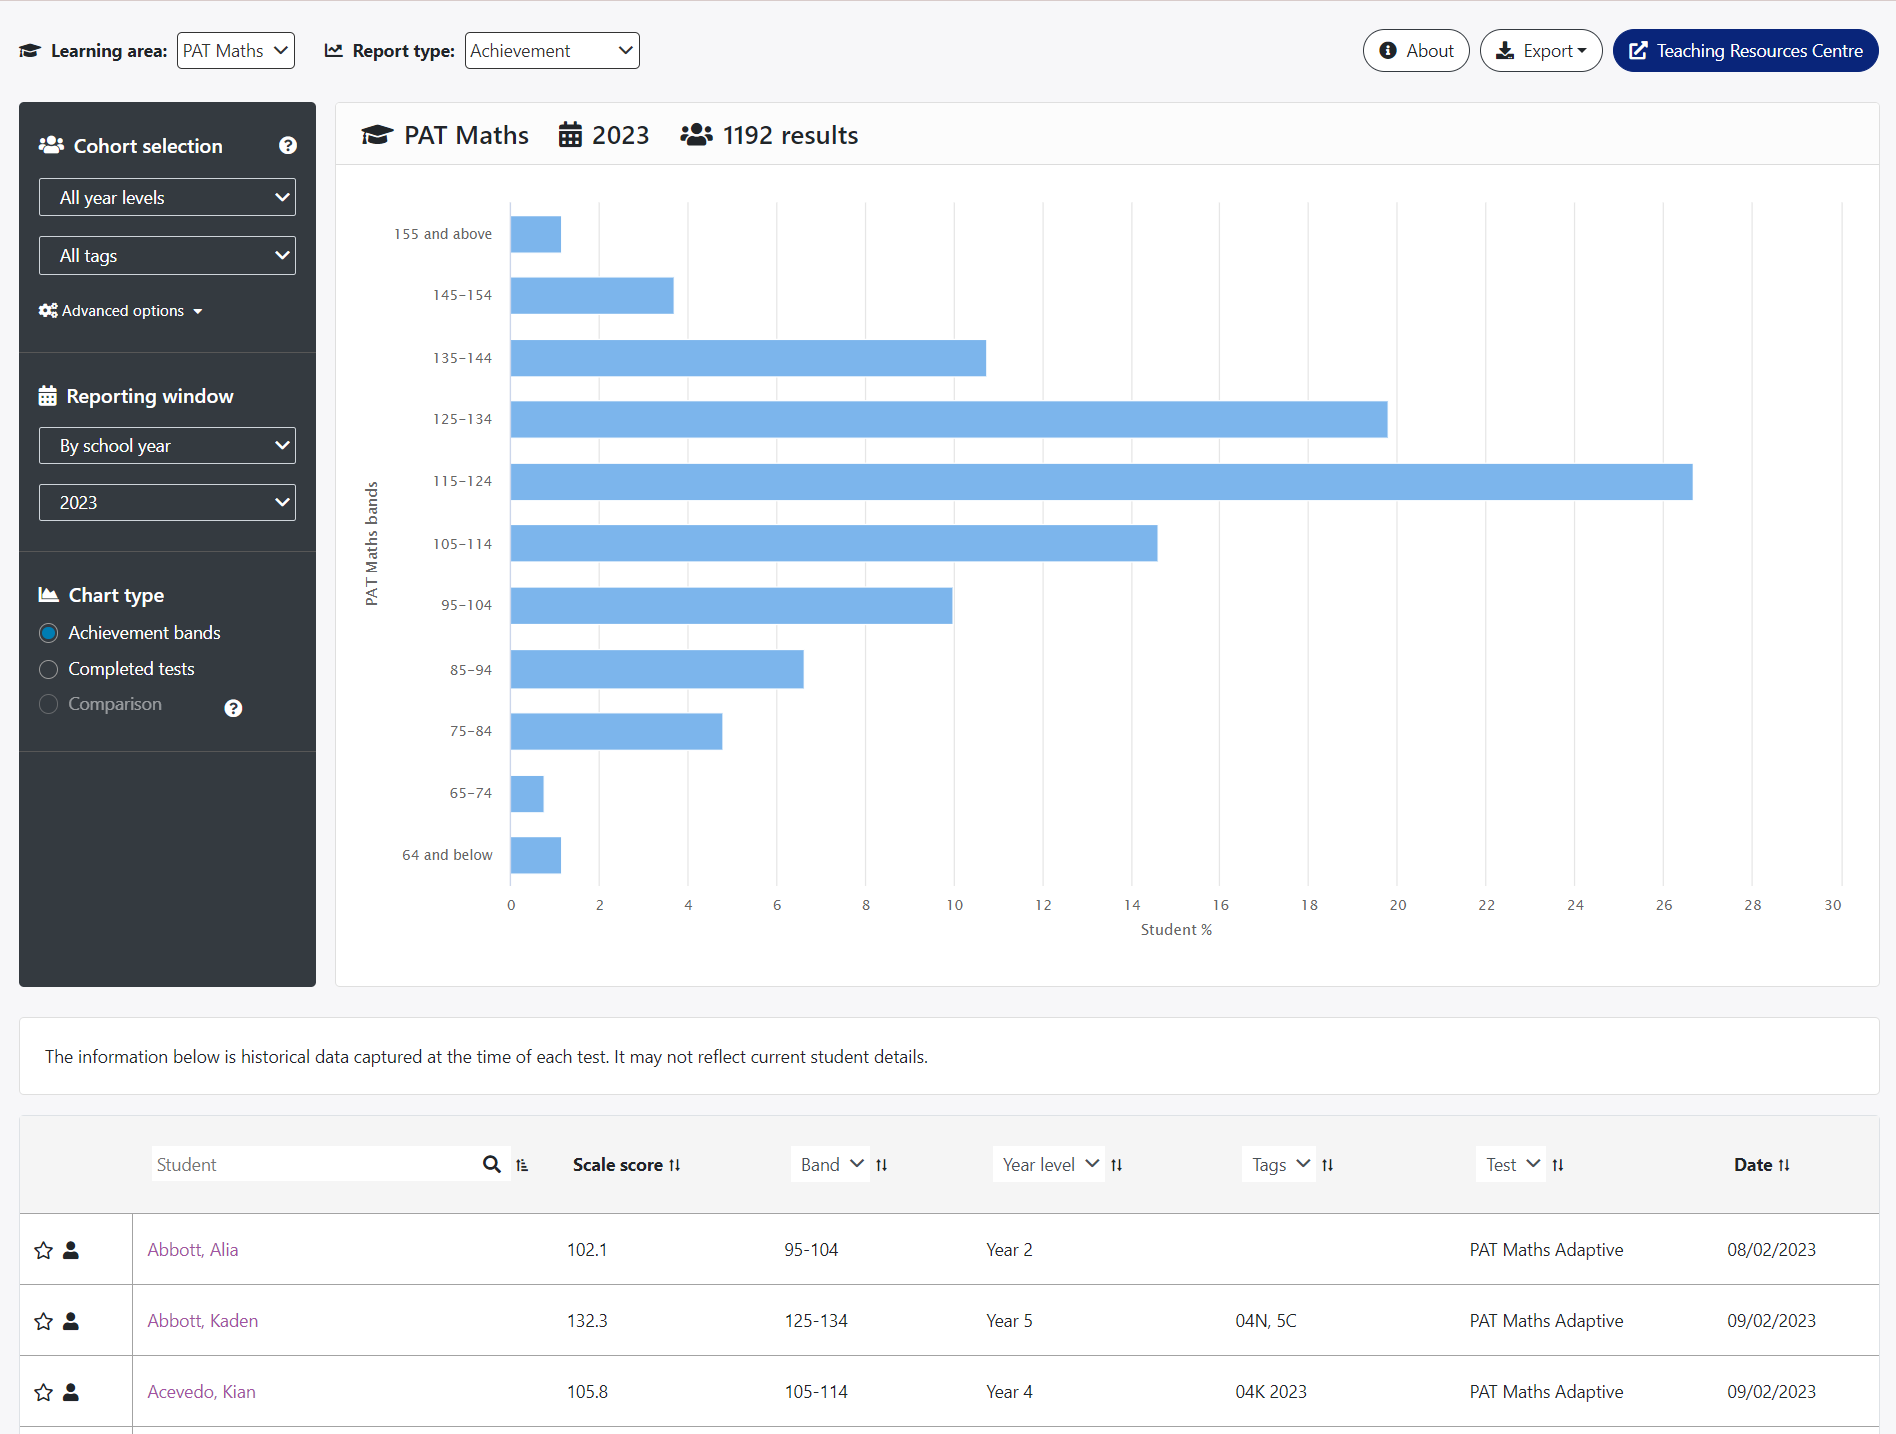Open the Year level filter dropdown
1896x1434 pixels.
1049,1164
